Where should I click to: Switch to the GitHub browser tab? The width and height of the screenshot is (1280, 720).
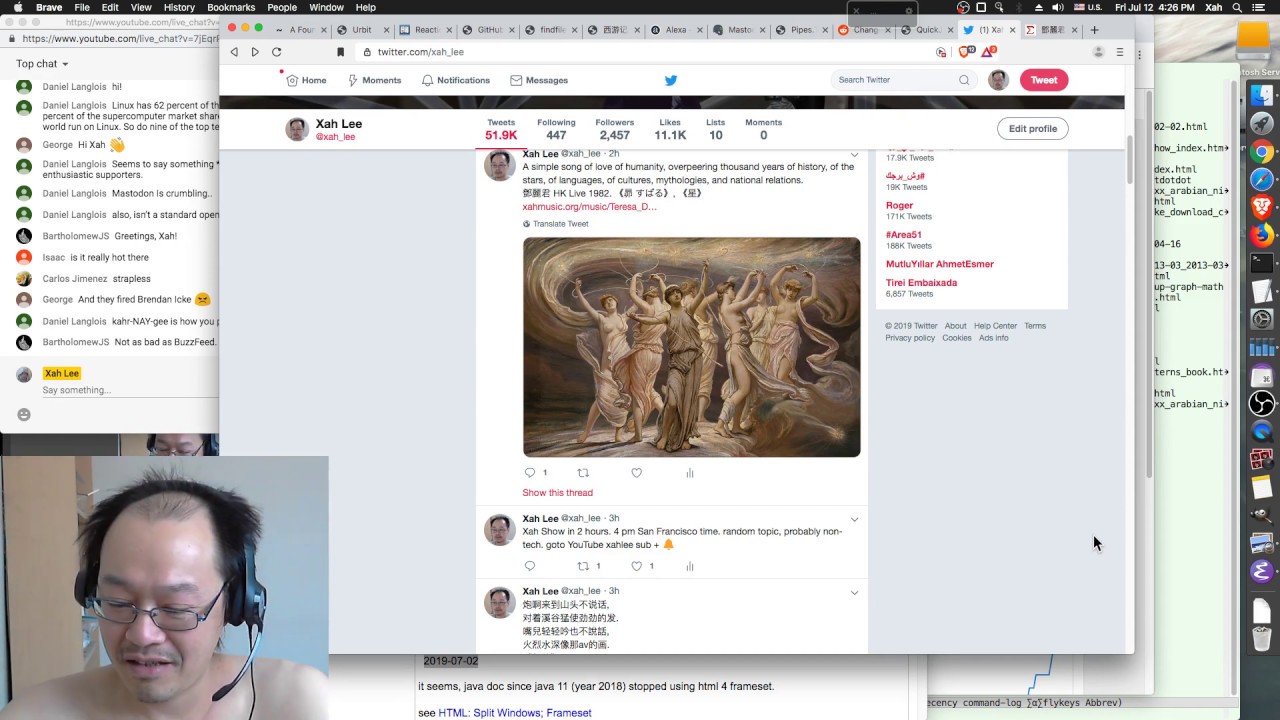pyautogui.click(x=488, y=30)
